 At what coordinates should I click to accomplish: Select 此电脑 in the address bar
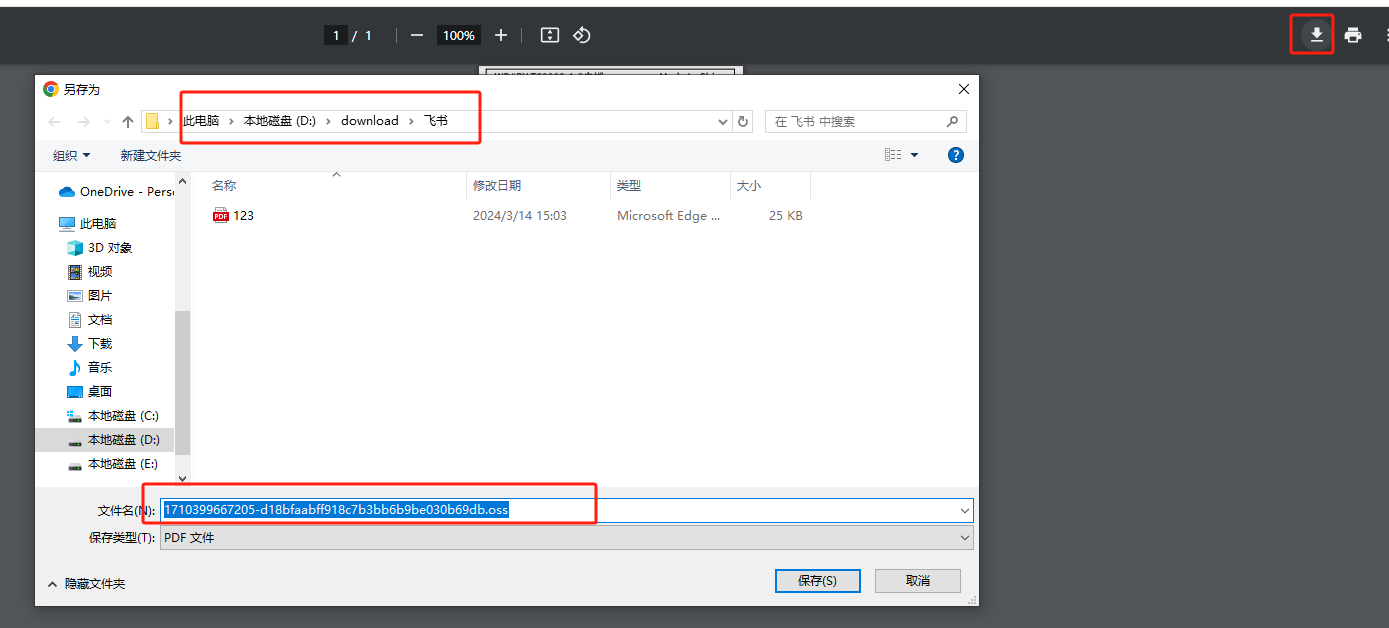pos(201,121)
